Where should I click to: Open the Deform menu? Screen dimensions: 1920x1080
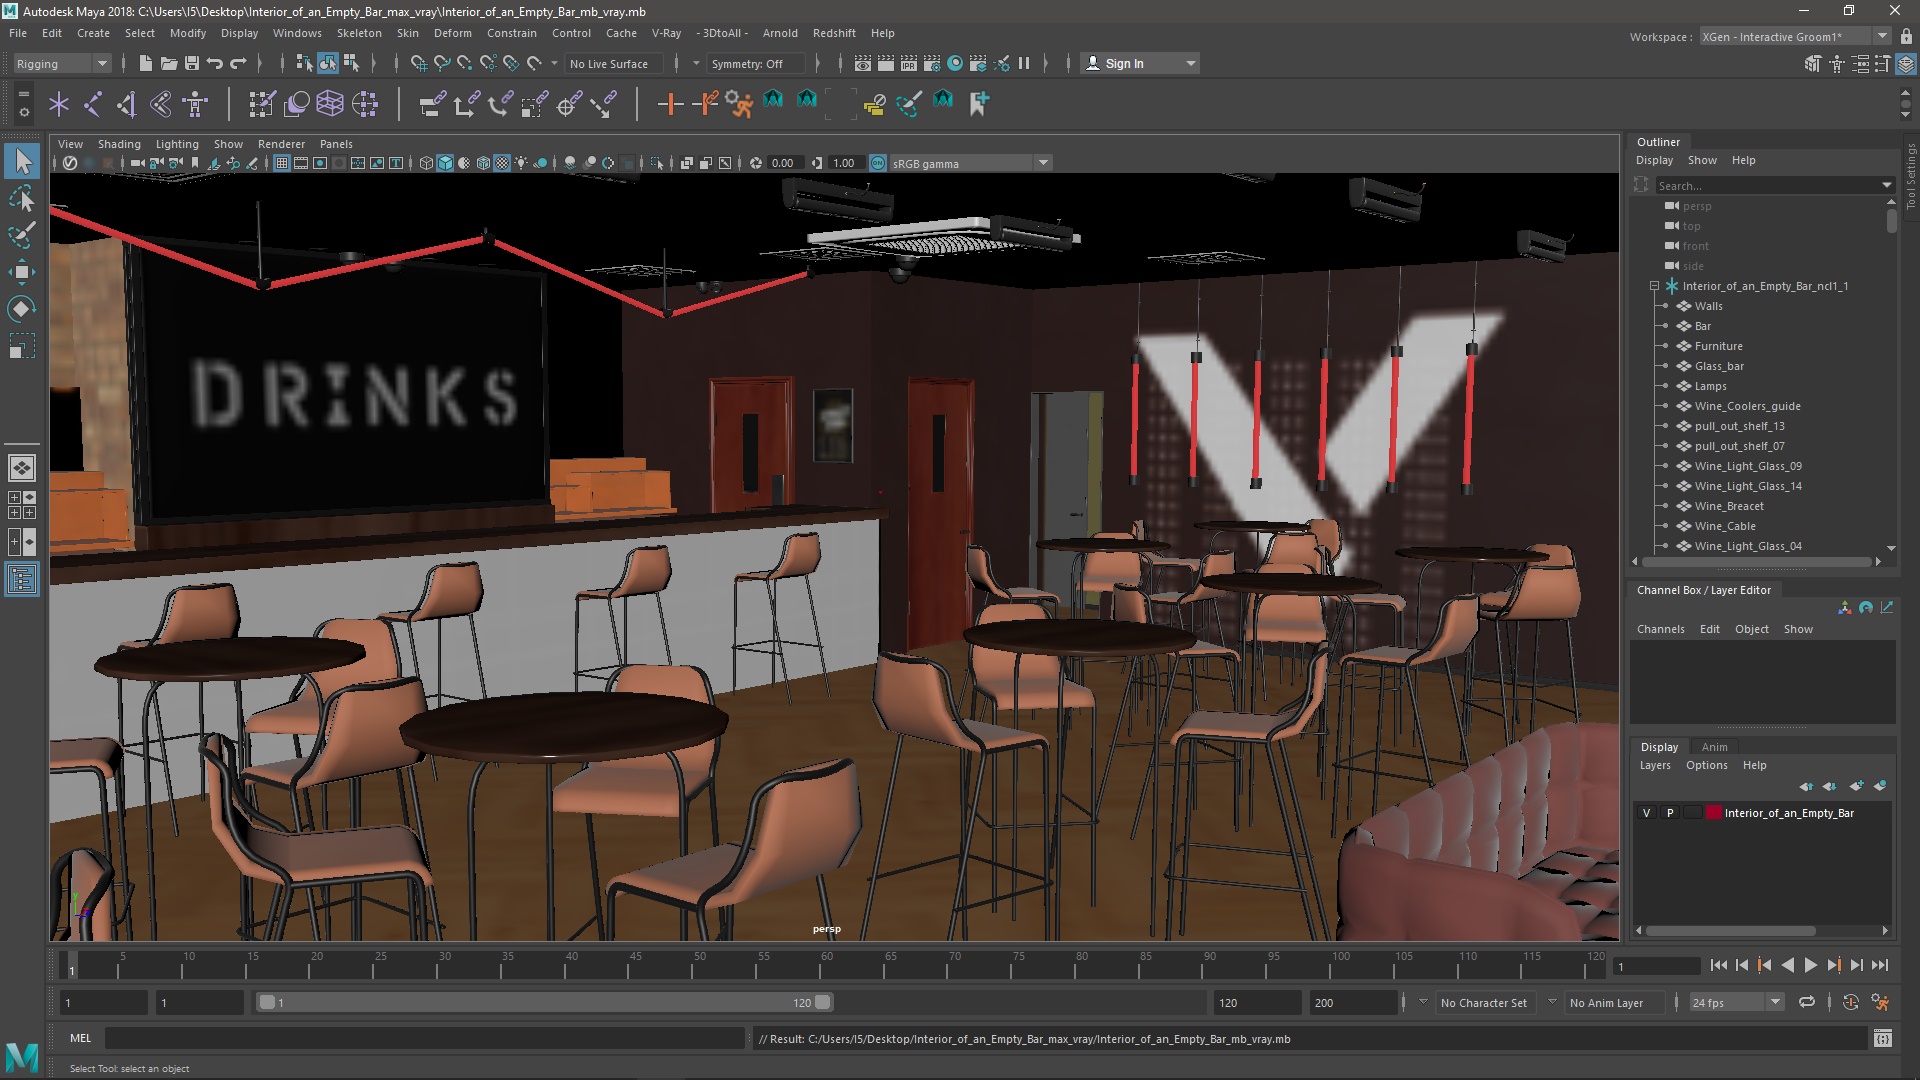pos(452,33)
